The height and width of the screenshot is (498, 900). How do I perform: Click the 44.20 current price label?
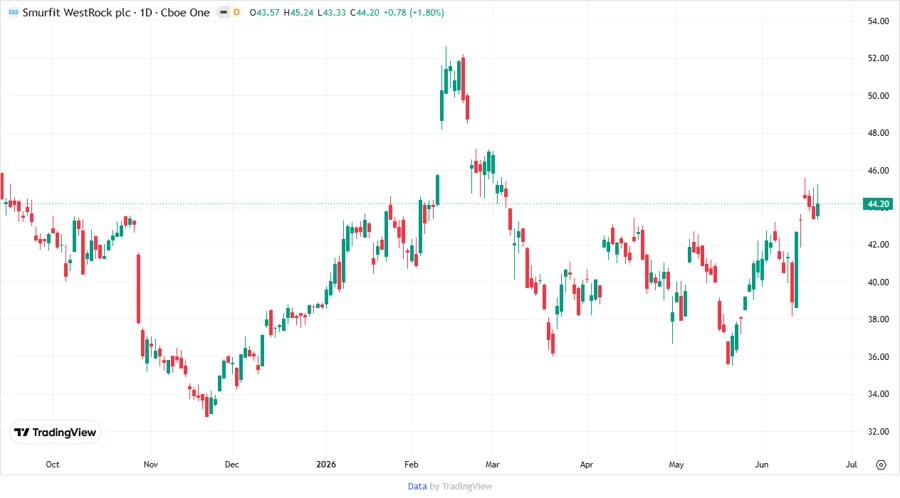click(878, 204)
